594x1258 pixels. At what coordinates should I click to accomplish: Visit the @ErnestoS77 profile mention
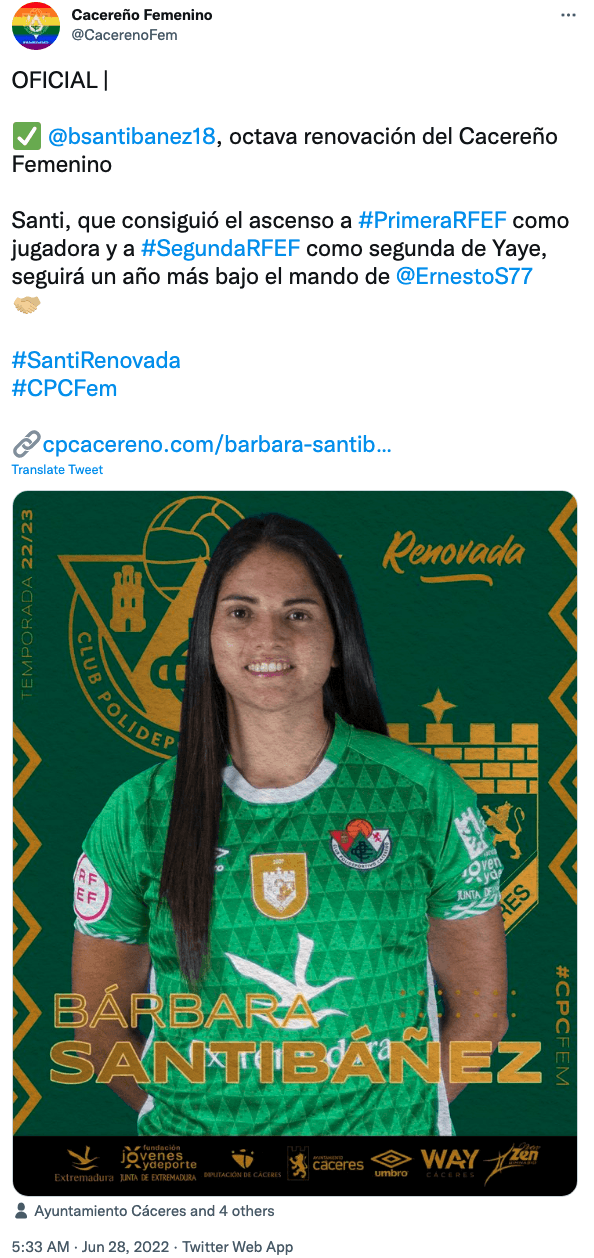pyautogui.click(x=464, y=276)
